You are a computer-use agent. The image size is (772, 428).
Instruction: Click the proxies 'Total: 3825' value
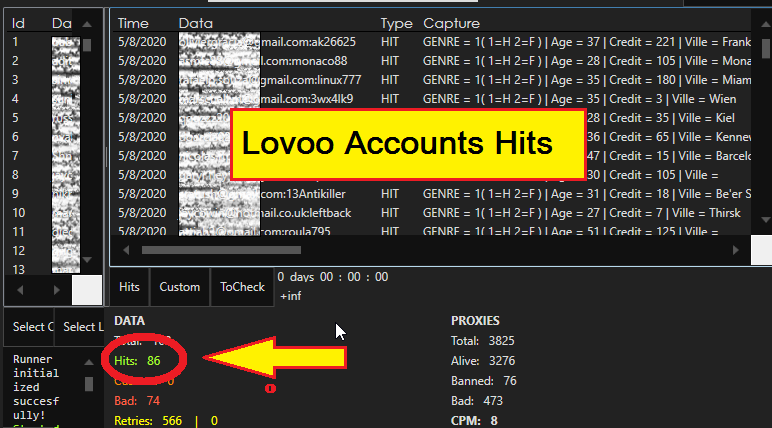pos(482,341)
